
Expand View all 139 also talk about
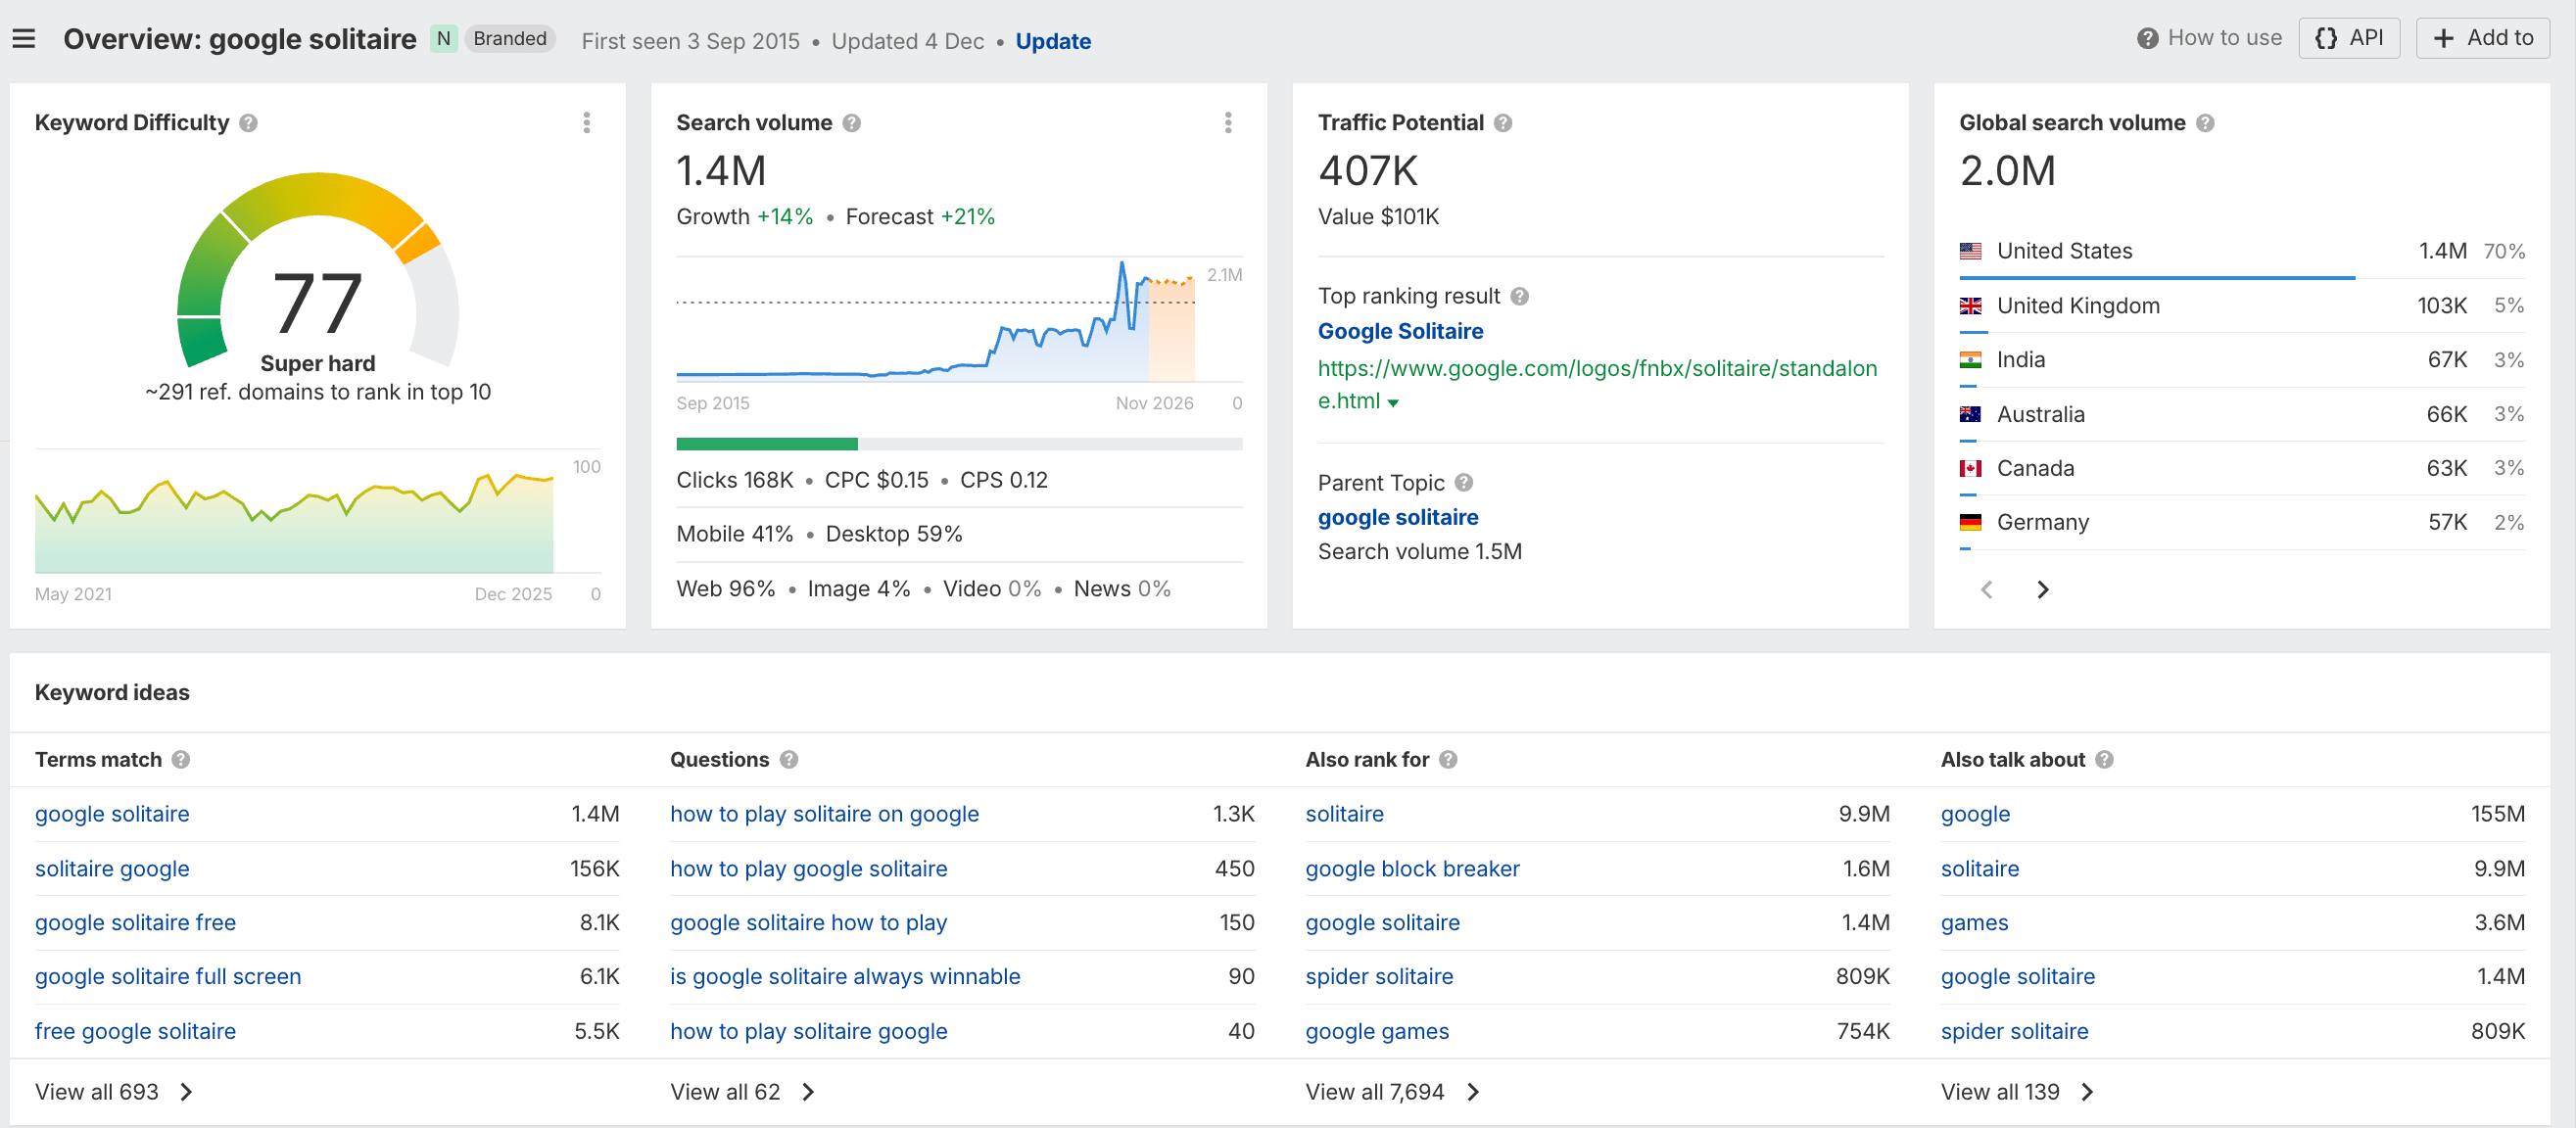(2017, 1092)
